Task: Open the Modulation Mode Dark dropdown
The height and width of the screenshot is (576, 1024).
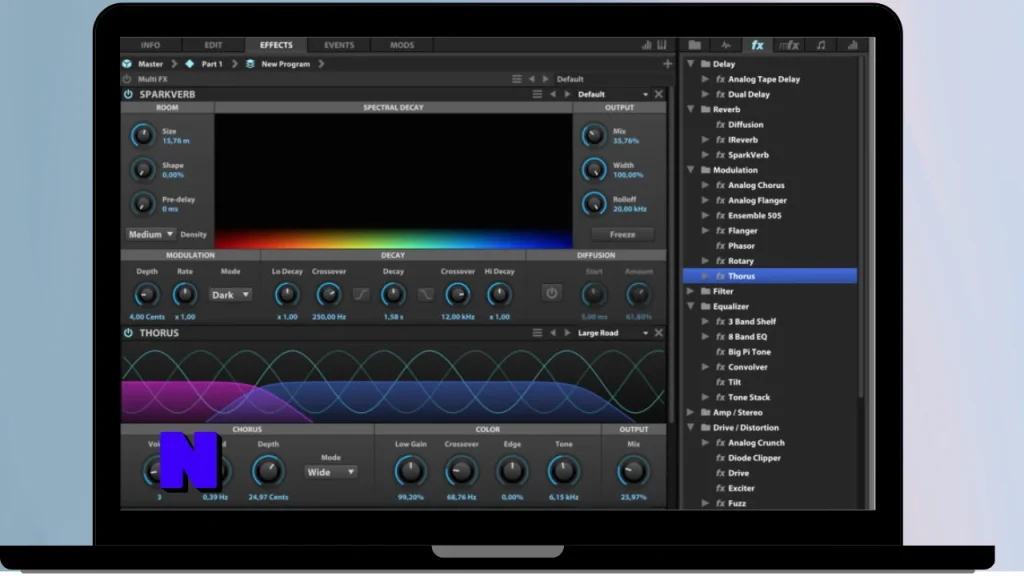Action: [230, 295]
